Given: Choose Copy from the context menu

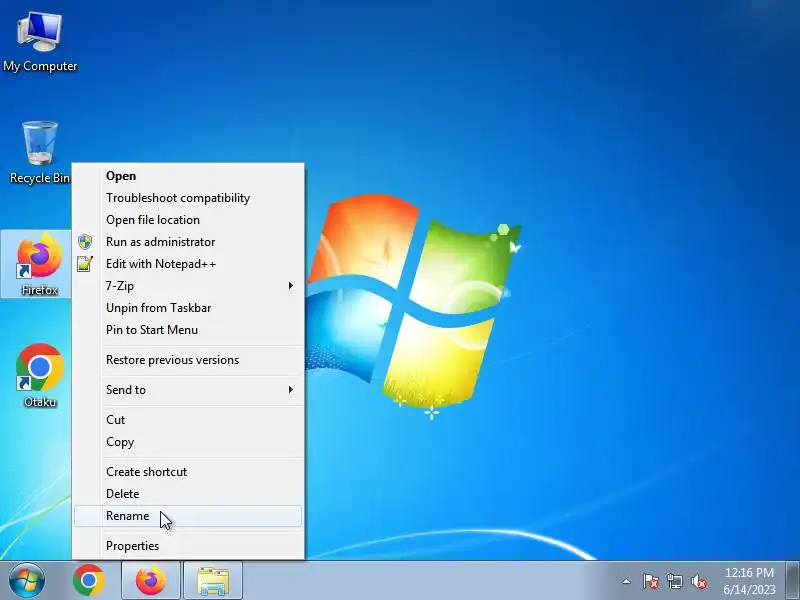Looking at the screenshot, I should coord(188,442).
